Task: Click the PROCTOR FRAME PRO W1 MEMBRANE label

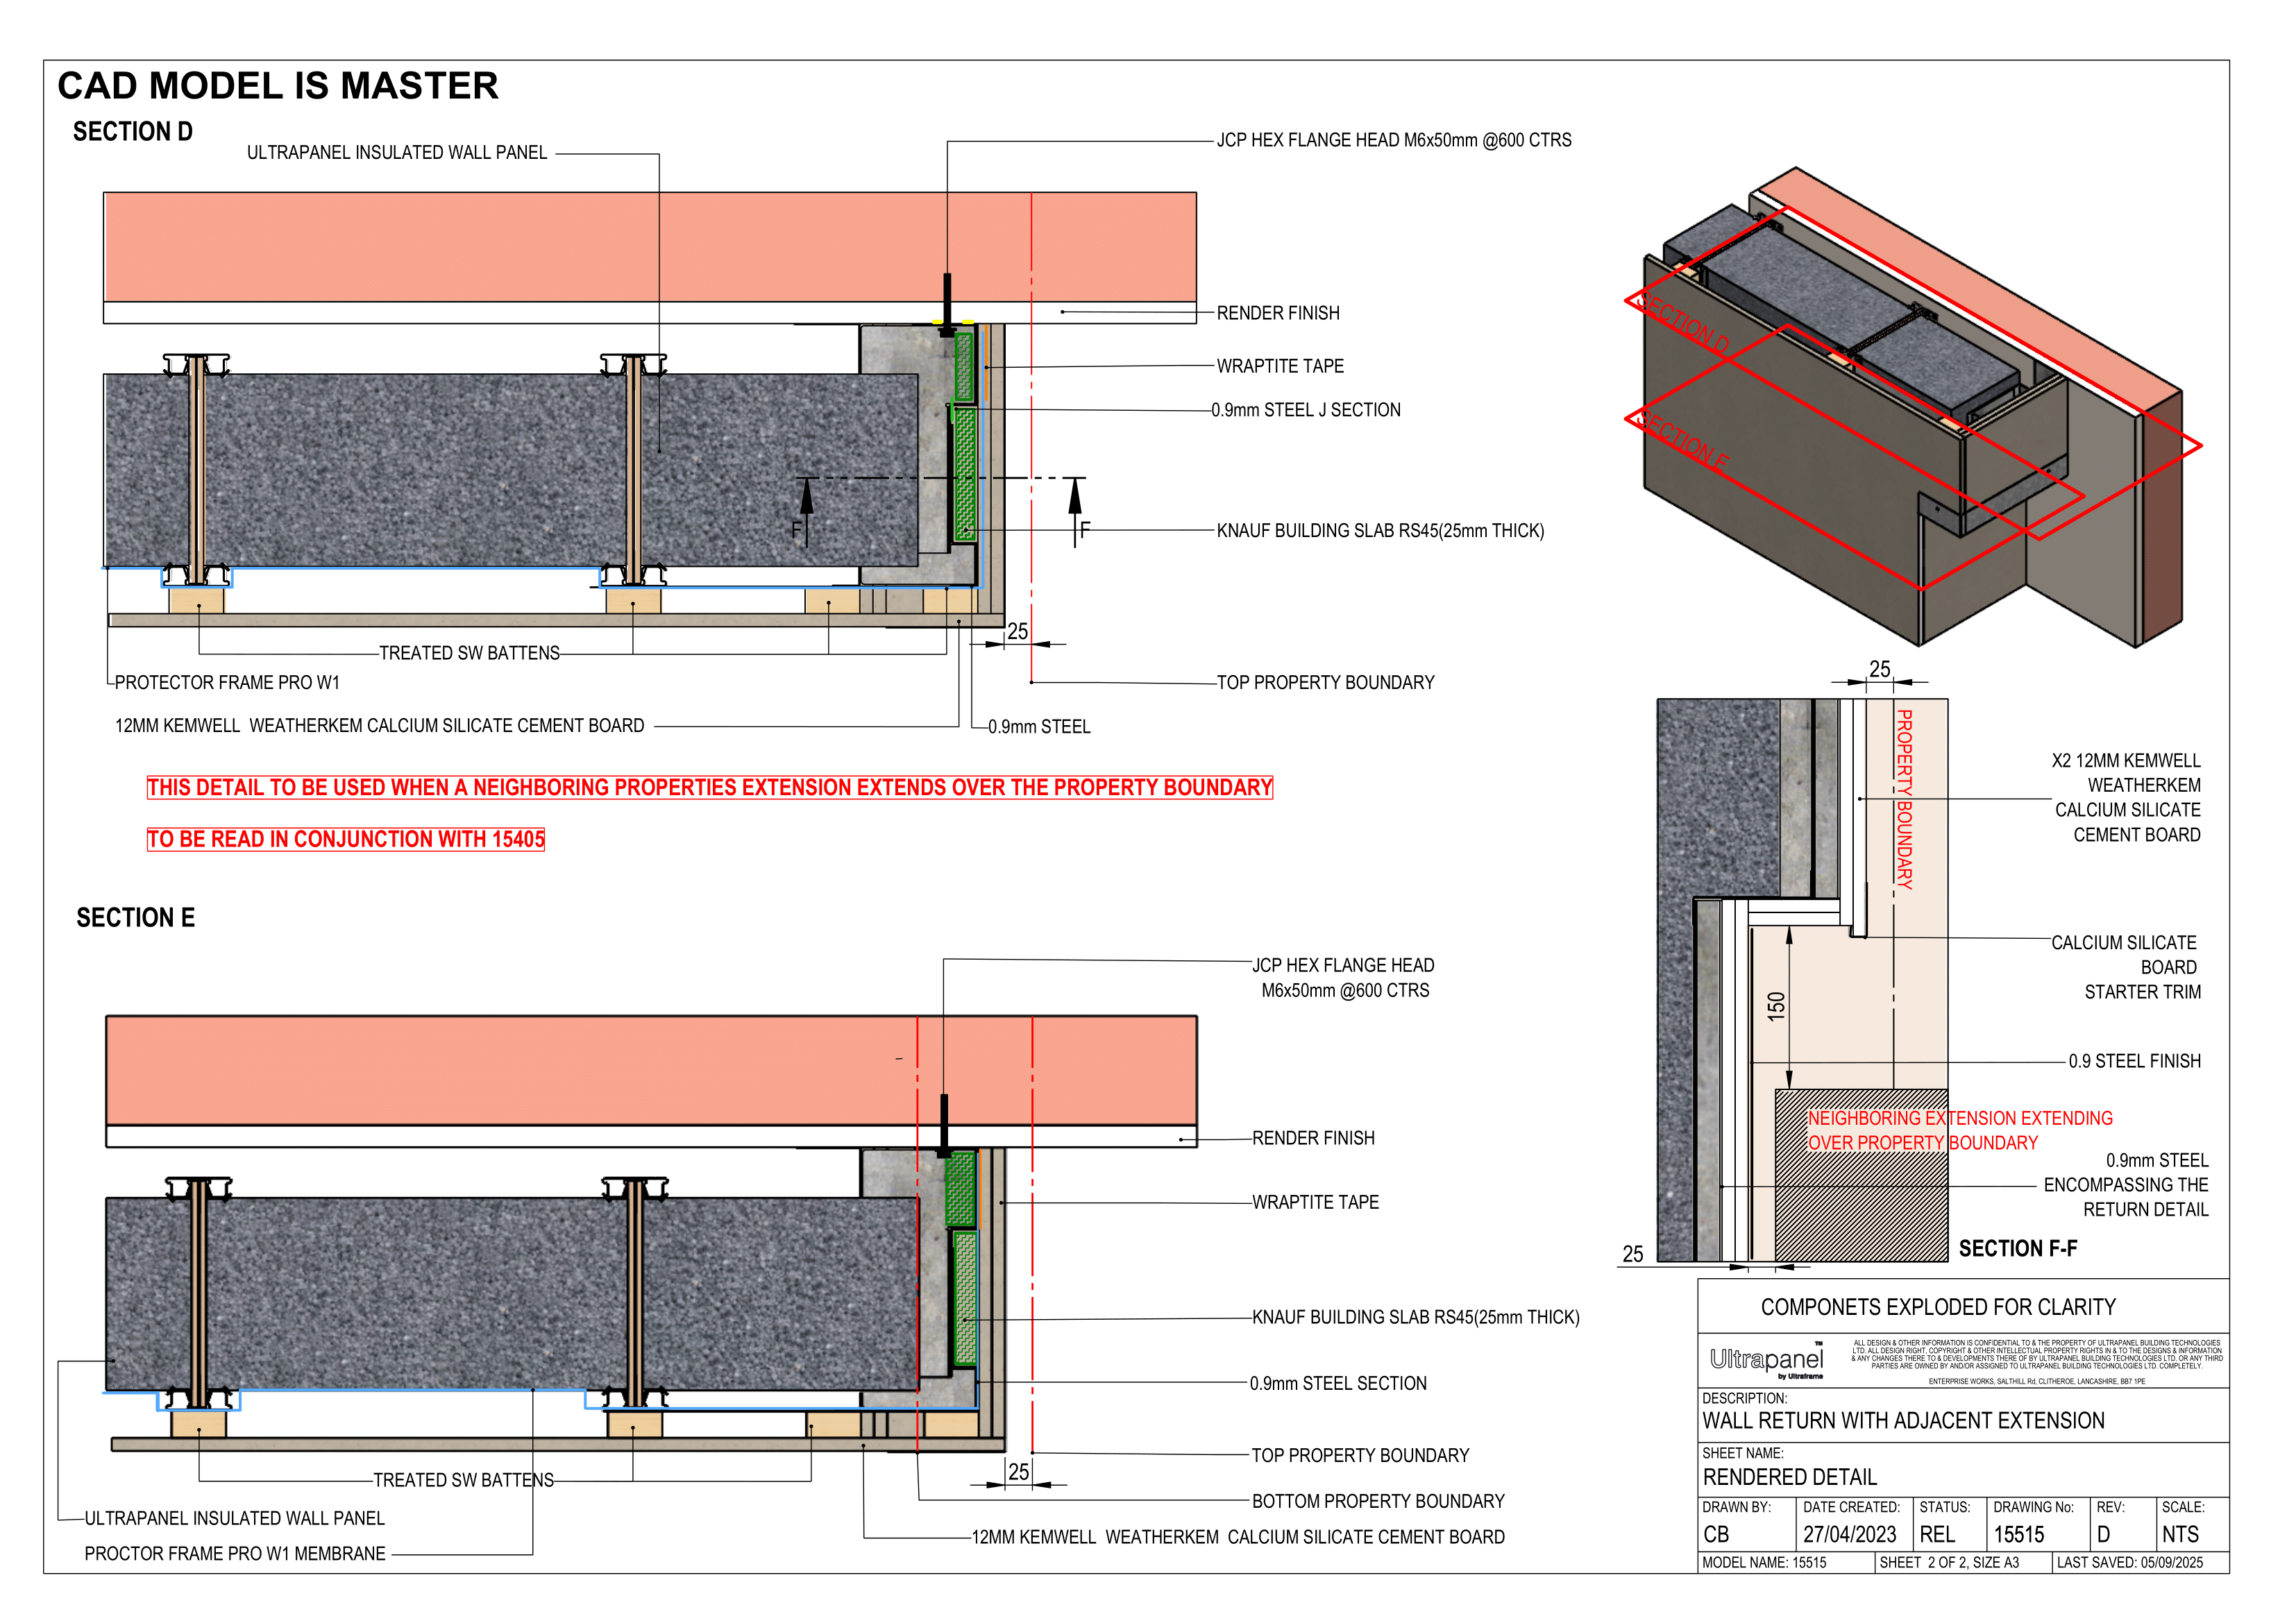Action: coord(234,1554)
